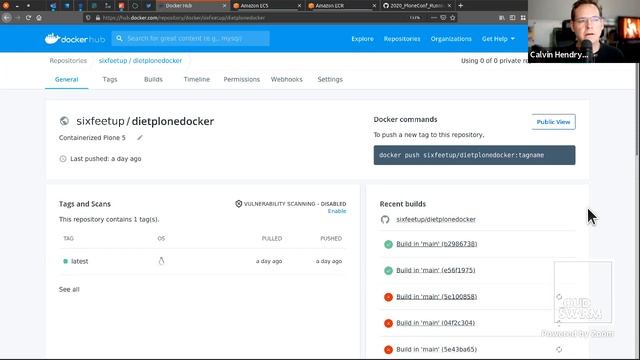The image size is (640, 360).
Task: Click the sixfeetup/dietplonedocker source repository link
Action: (436, 220)
